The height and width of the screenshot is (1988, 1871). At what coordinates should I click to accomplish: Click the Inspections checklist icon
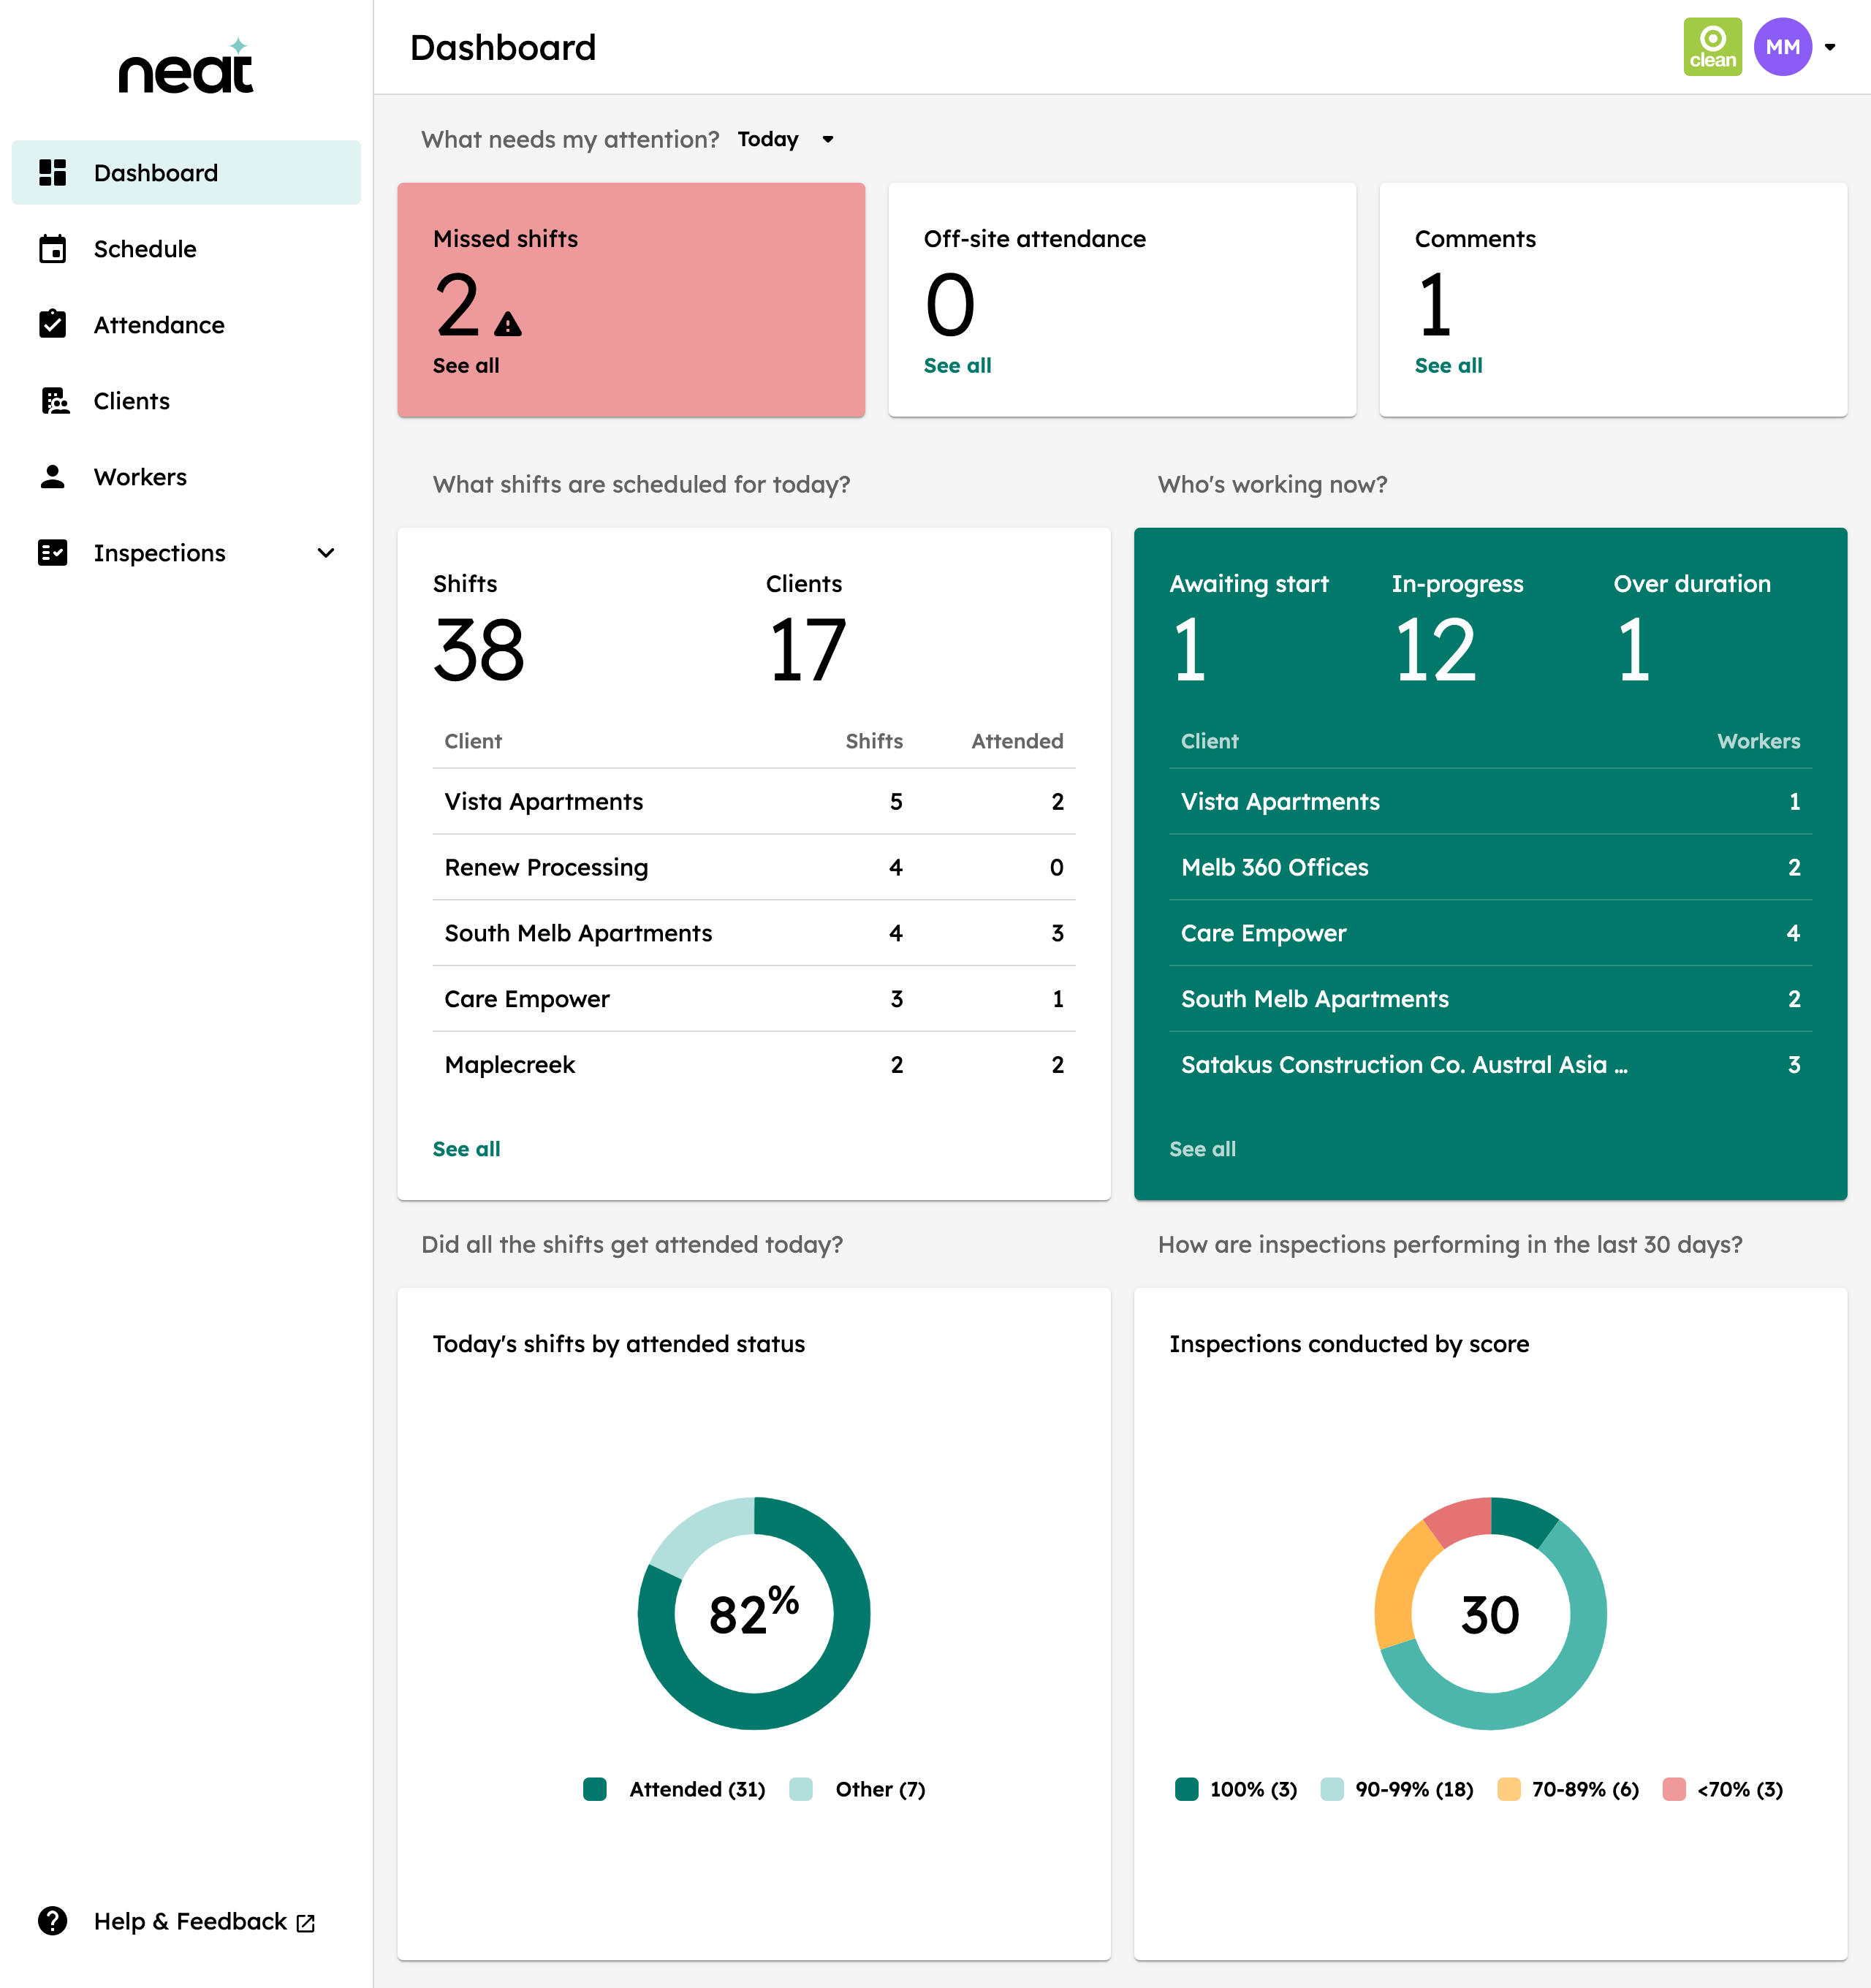[52, 553]
